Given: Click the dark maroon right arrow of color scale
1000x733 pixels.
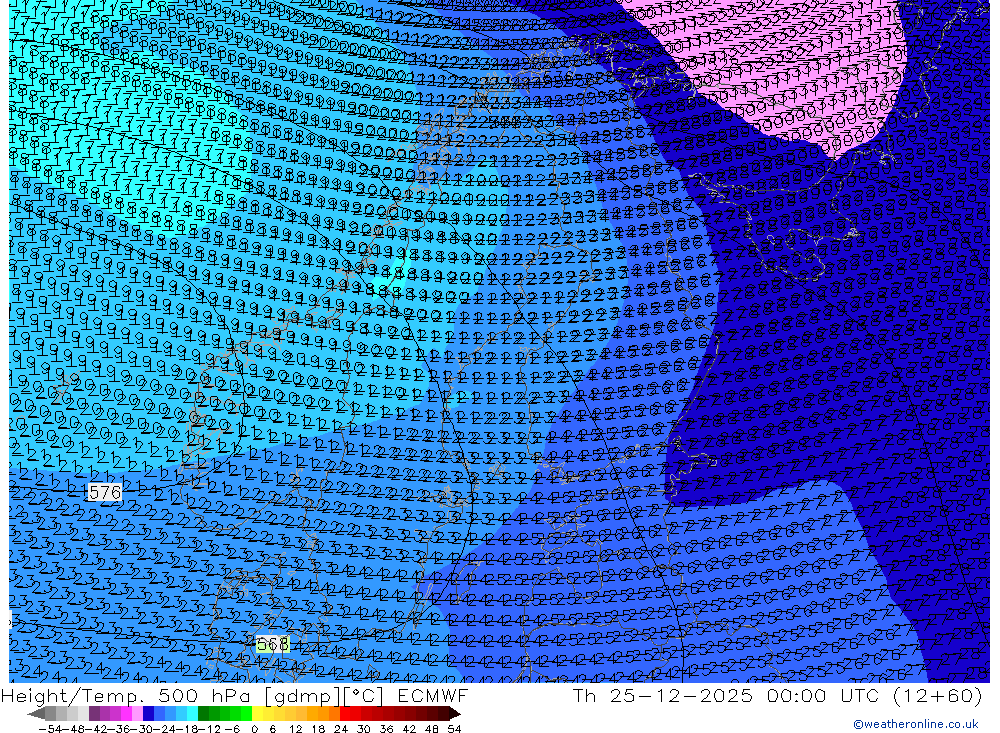Looking at the screenshot, I should coord(454,714).
